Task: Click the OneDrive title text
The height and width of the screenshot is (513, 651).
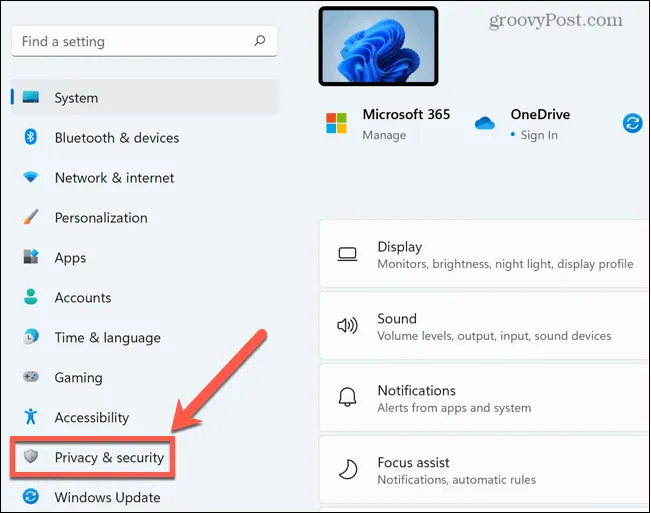Action: pos(540,114)
